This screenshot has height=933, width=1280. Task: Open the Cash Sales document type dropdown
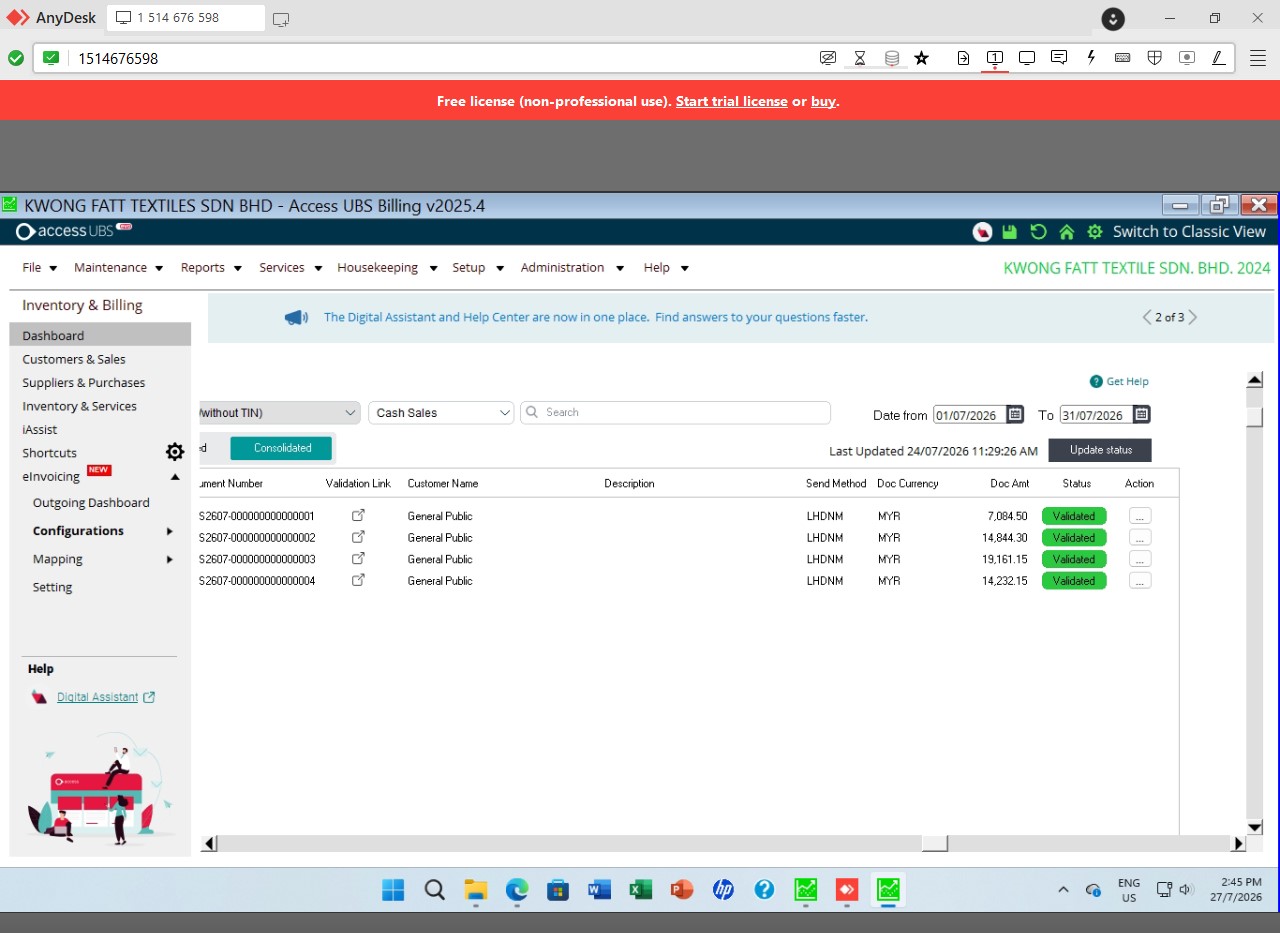point(441,413)
